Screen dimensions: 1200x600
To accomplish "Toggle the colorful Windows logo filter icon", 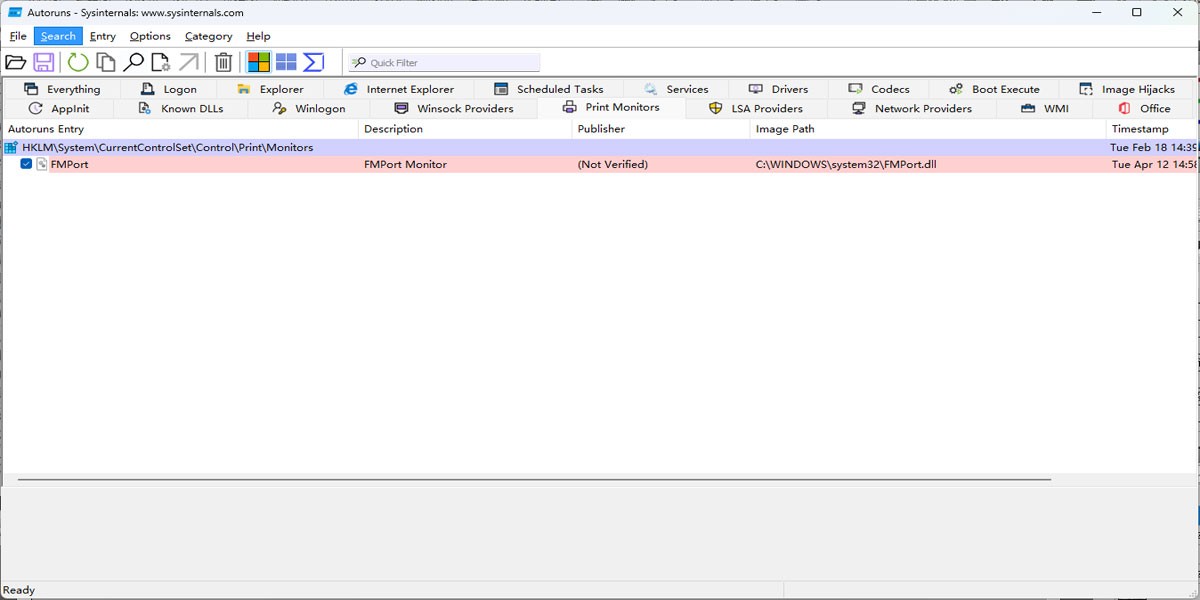I will (x=259, y=62).
